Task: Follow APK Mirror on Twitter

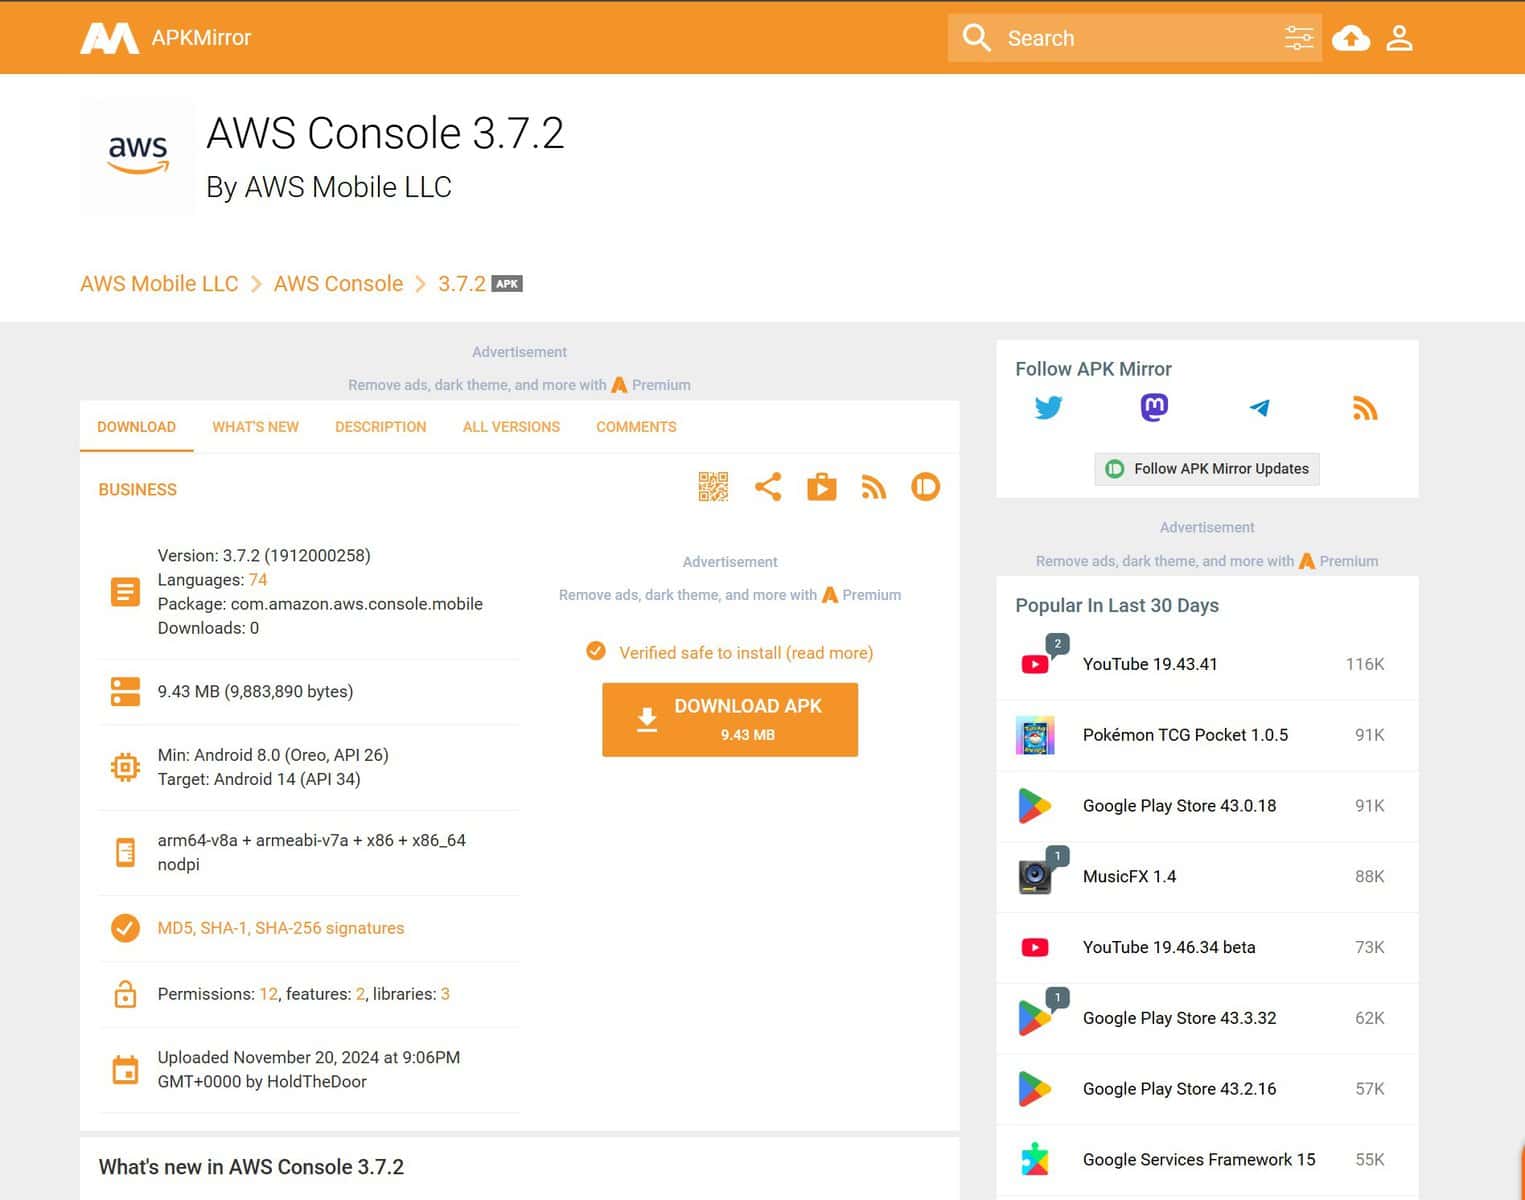Action: 1047,407
